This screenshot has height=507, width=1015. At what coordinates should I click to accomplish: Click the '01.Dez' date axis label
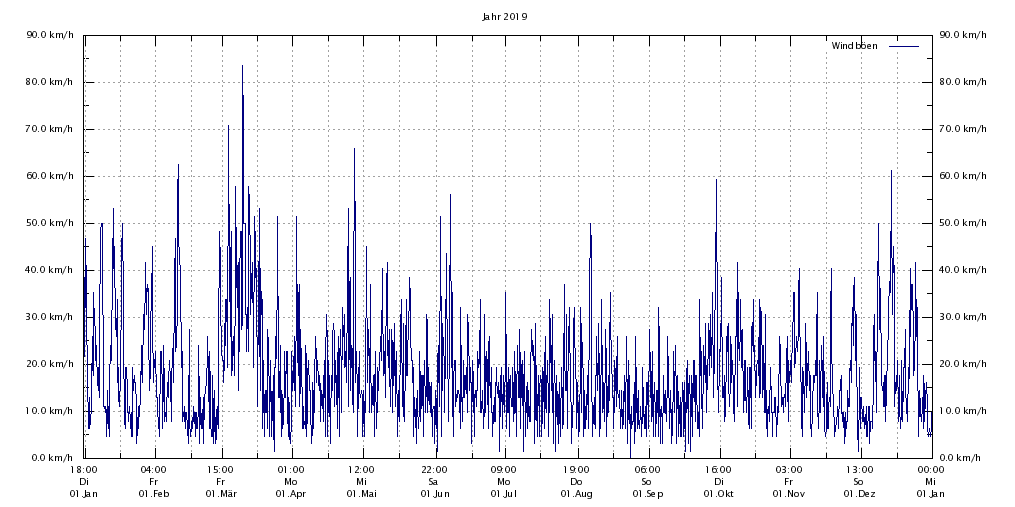click(x=859, y=494)
